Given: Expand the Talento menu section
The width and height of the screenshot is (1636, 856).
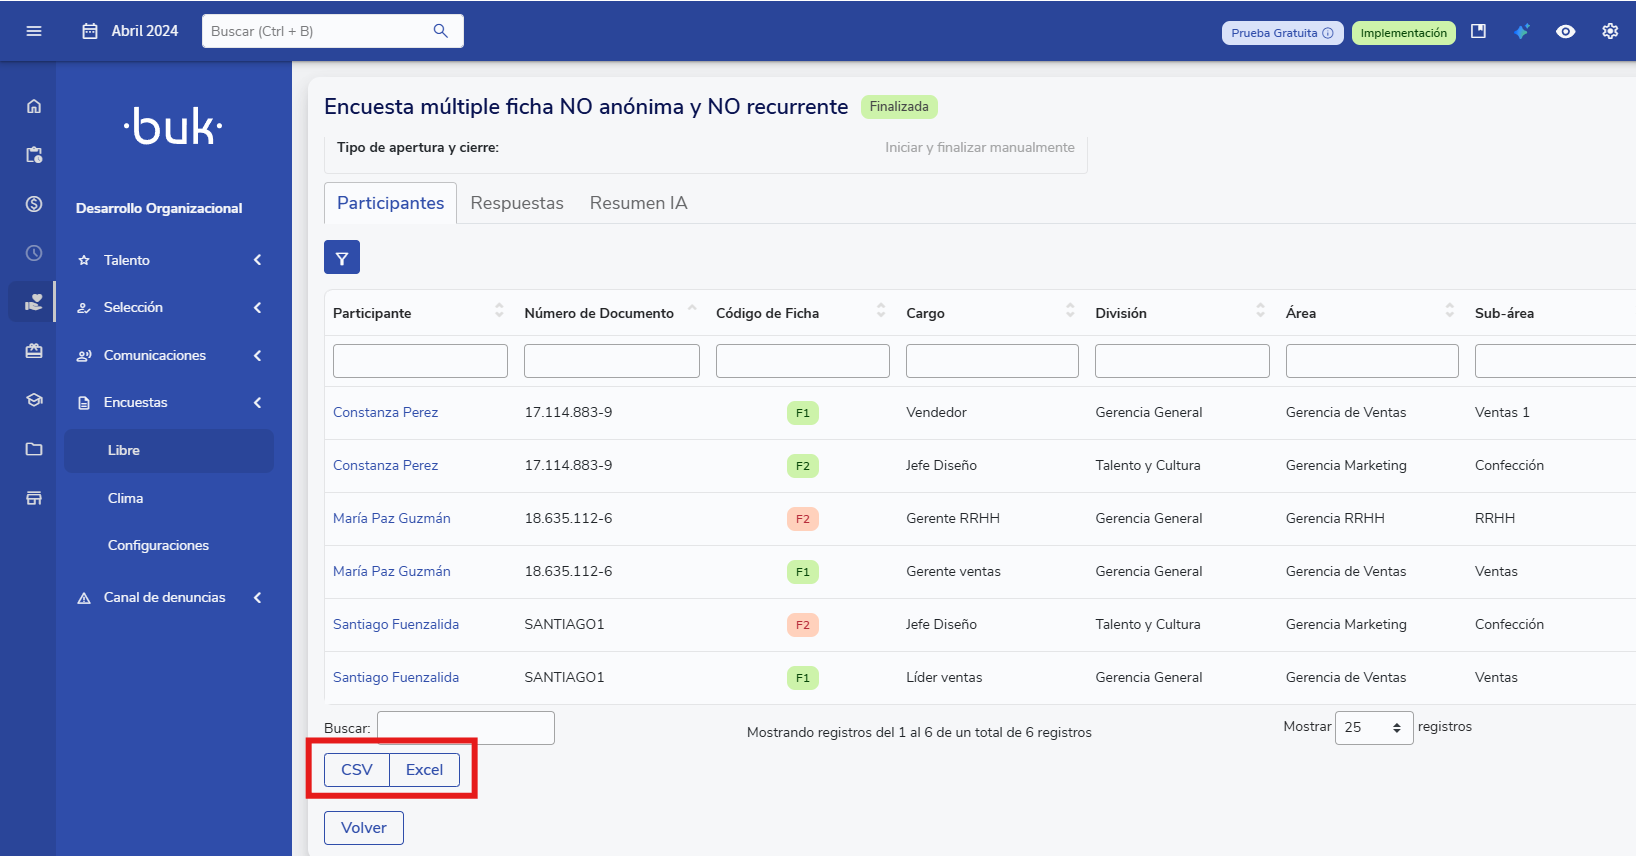Looking at the screenshot, I should (x=168, y=260).
